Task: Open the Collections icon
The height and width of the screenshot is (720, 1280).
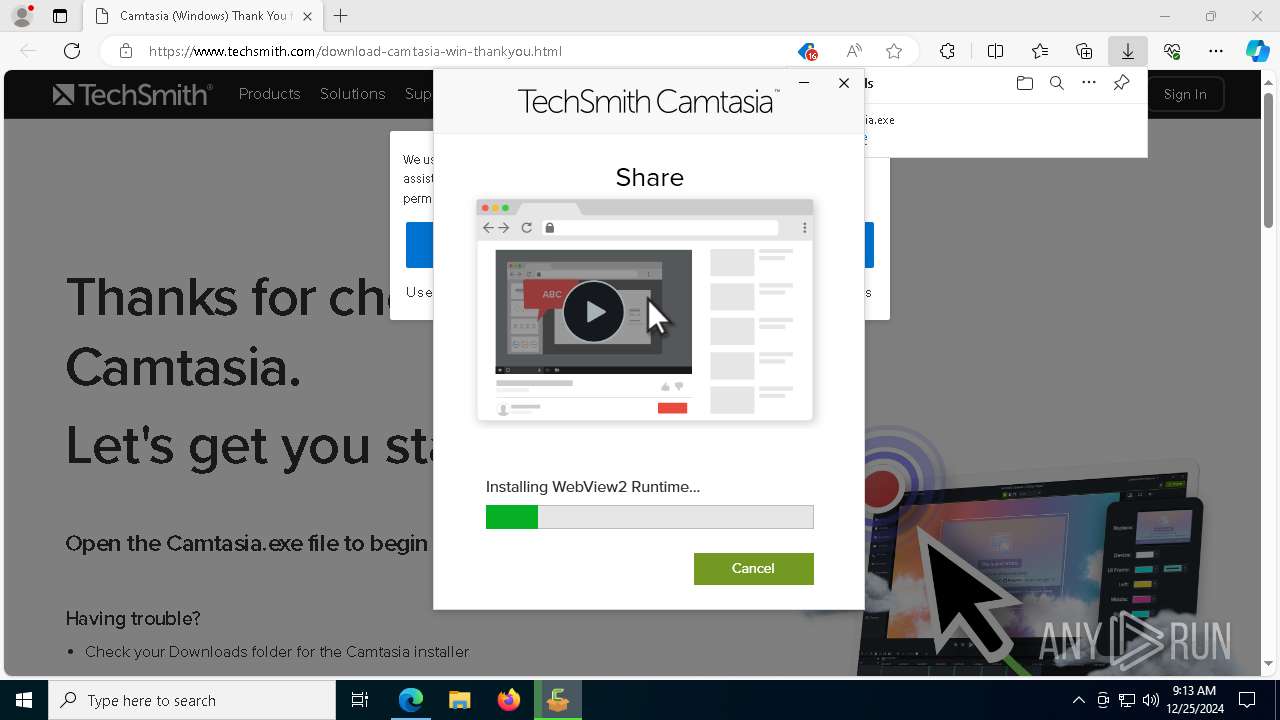Action: [x=1084, y=51]
